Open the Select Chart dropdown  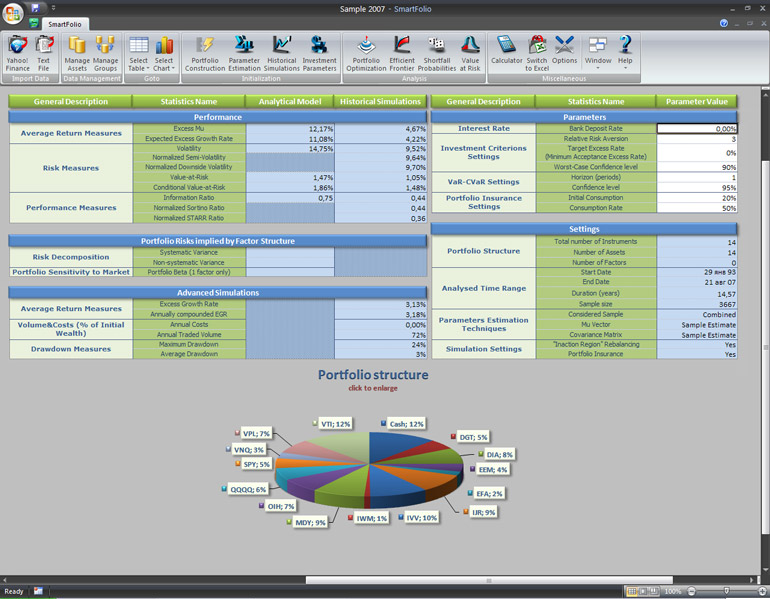[164, 54]
